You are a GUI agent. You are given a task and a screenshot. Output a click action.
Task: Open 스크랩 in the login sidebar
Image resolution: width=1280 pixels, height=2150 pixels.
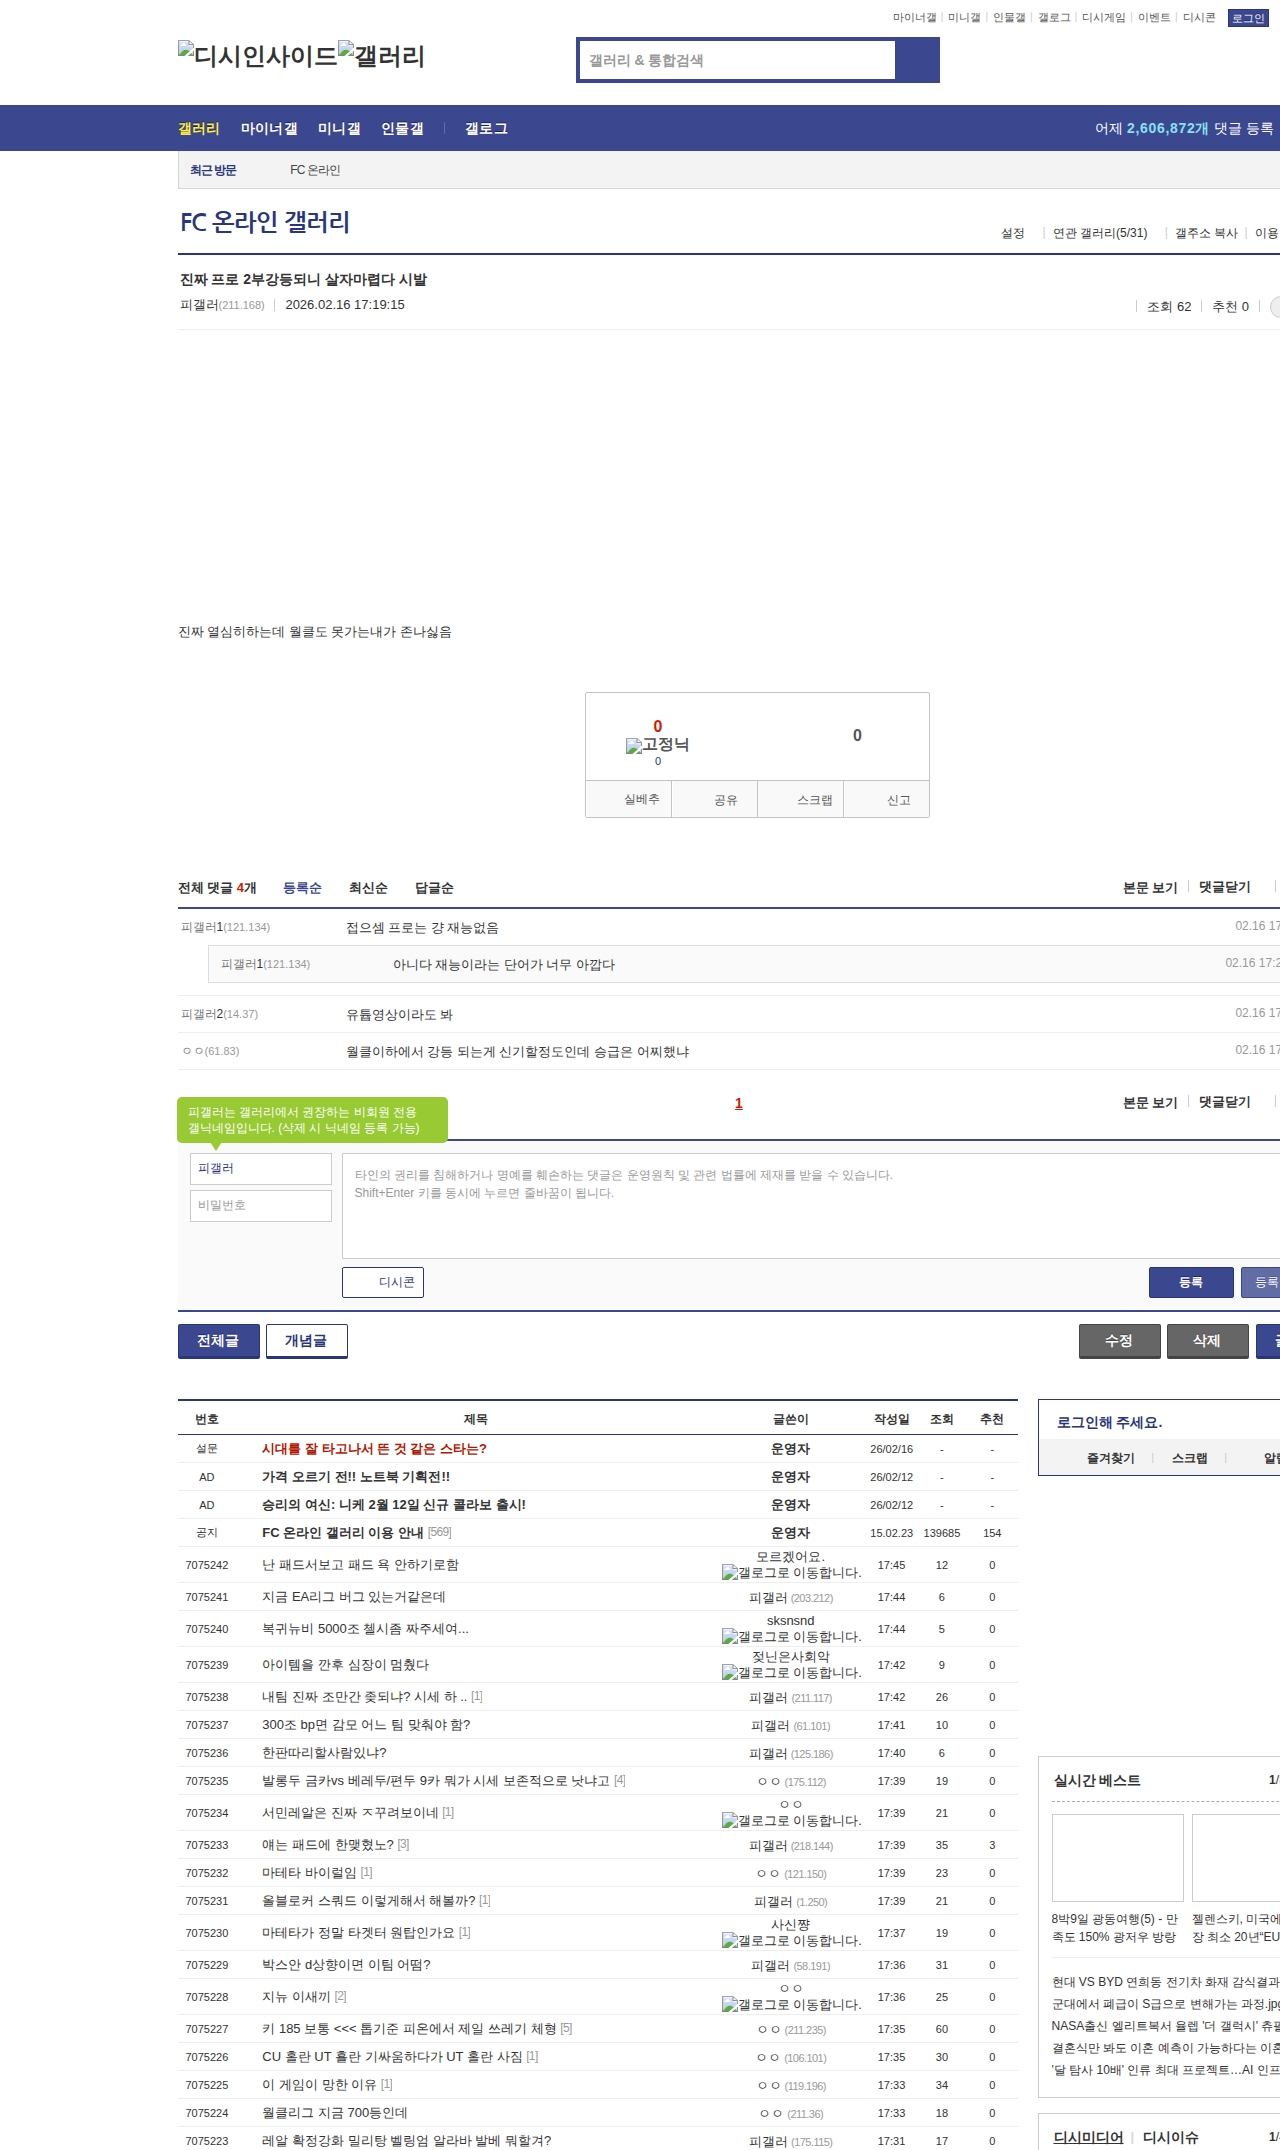pyautogui.click(x=1189, y=1458)
